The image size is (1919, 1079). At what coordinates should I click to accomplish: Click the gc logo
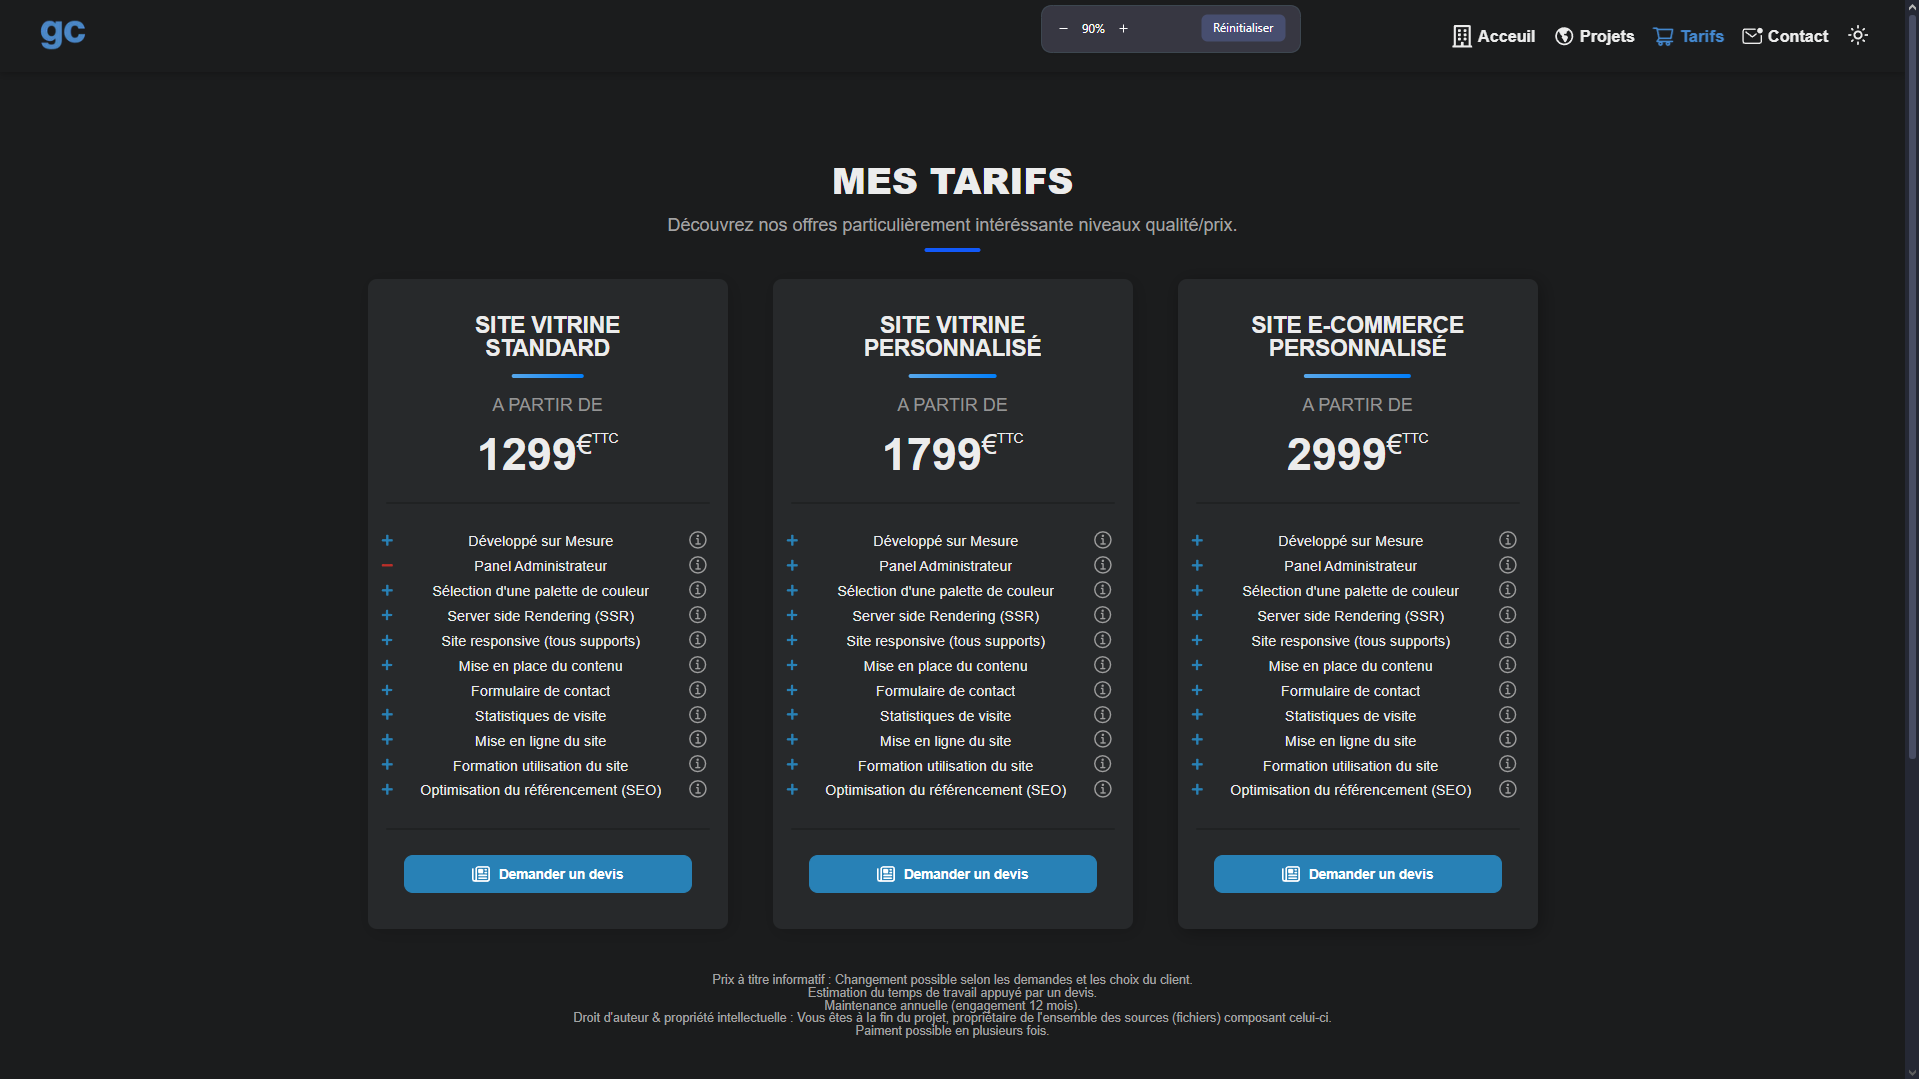pyautogui.click(x=62, y=33)
